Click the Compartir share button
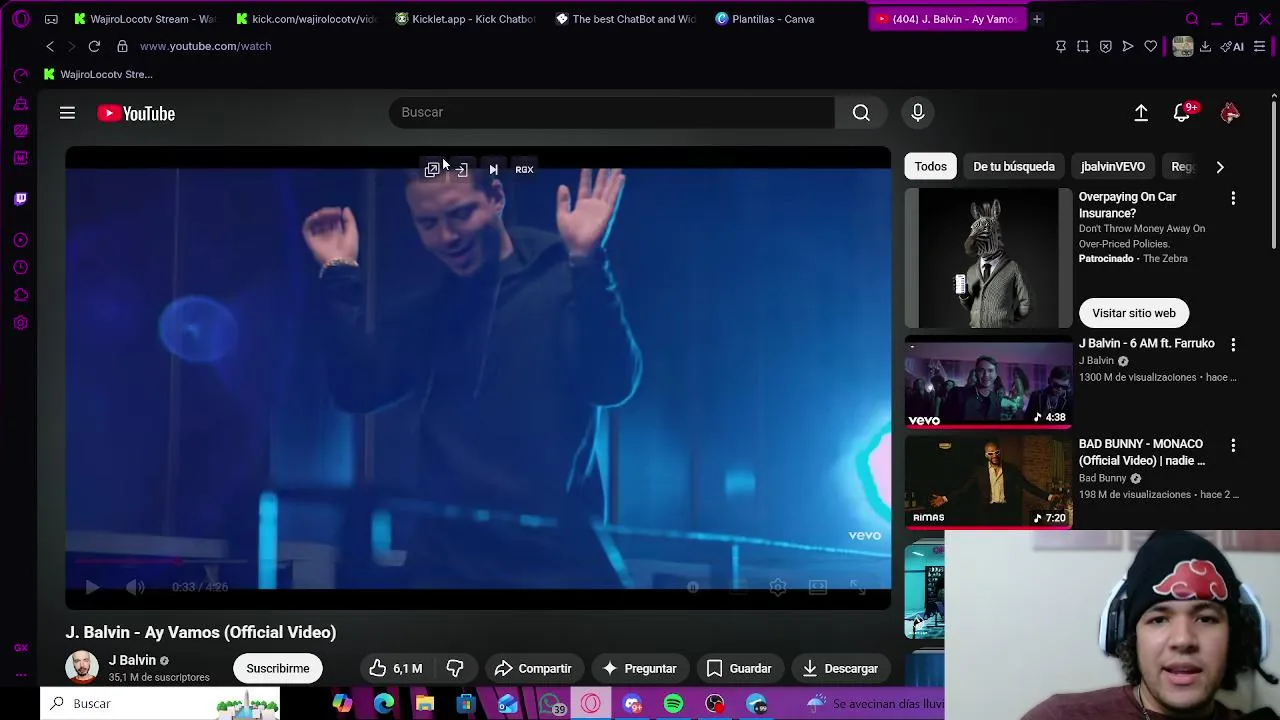 [533, 668]
